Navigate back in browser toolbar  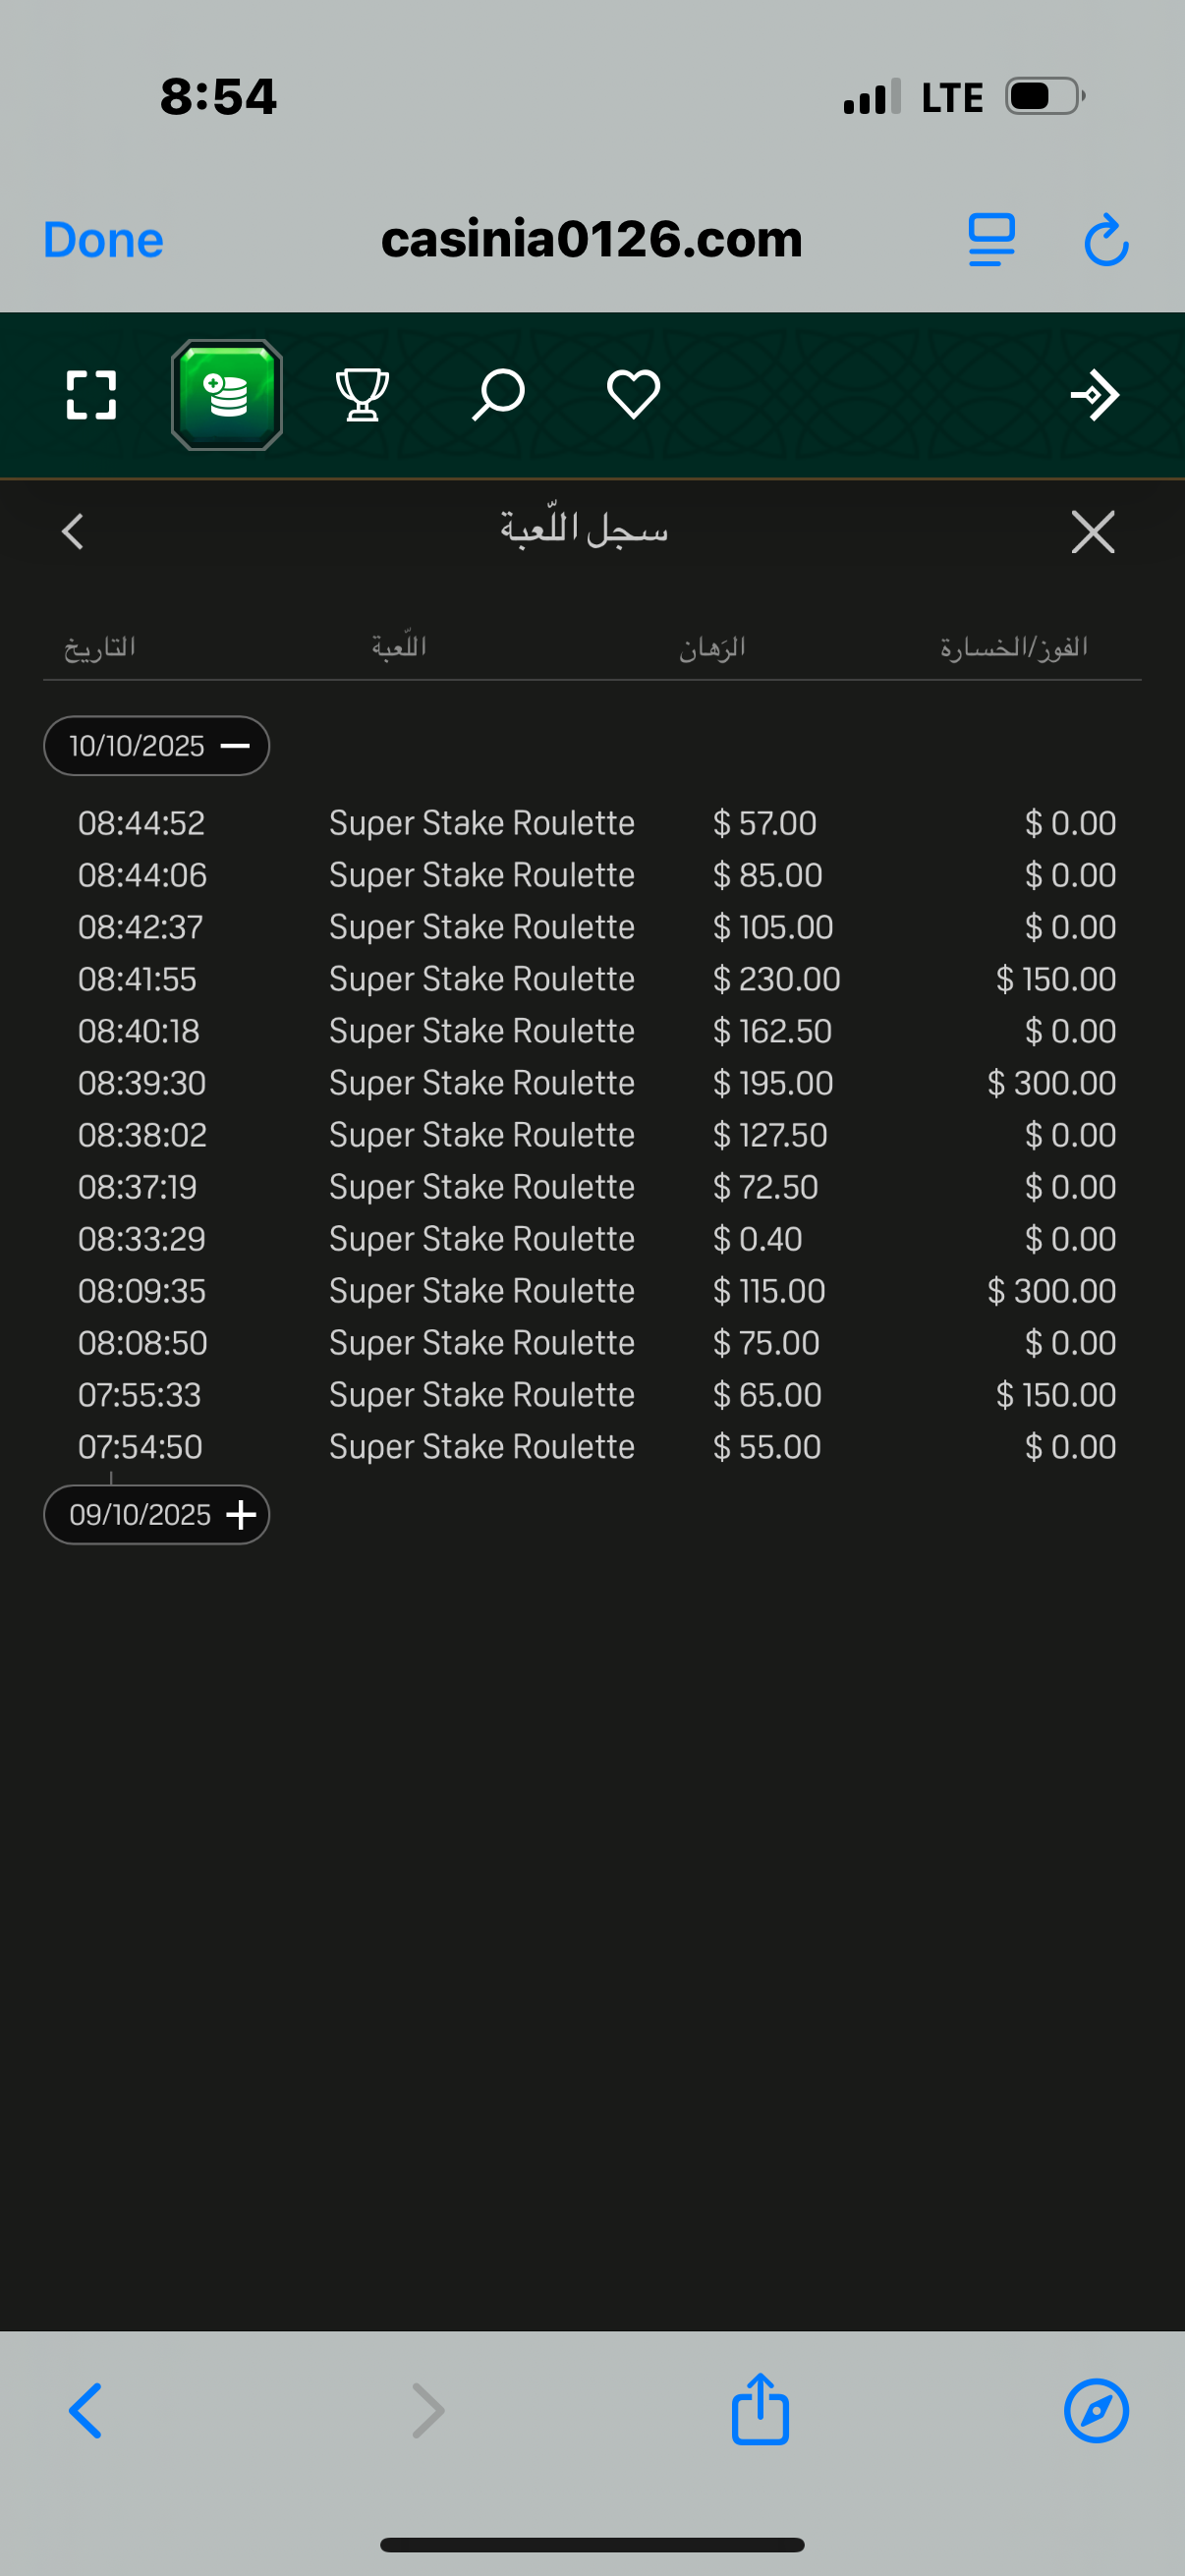[x=86, y=2411]
